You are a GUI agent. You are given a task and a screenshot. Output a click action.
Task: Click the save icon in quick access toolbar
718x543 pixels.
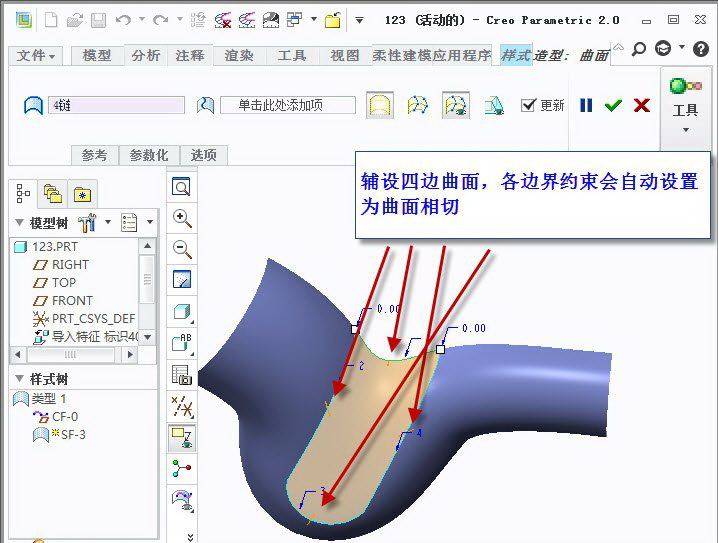pyautogui.click(x=98, y=20)
